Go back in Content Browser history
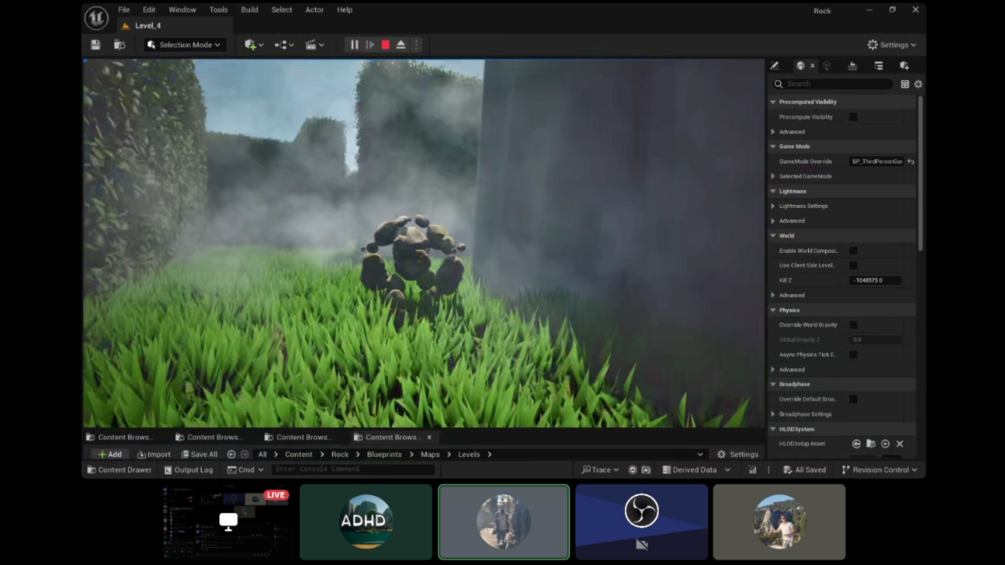This screenshot has width=1005, height=565. click(231, 454)
